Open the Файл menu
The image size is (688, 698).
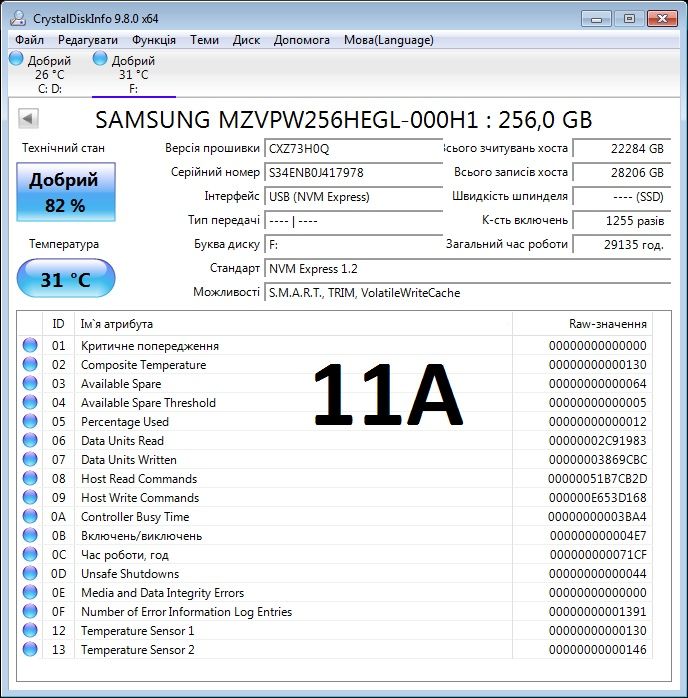coord(29,40)
